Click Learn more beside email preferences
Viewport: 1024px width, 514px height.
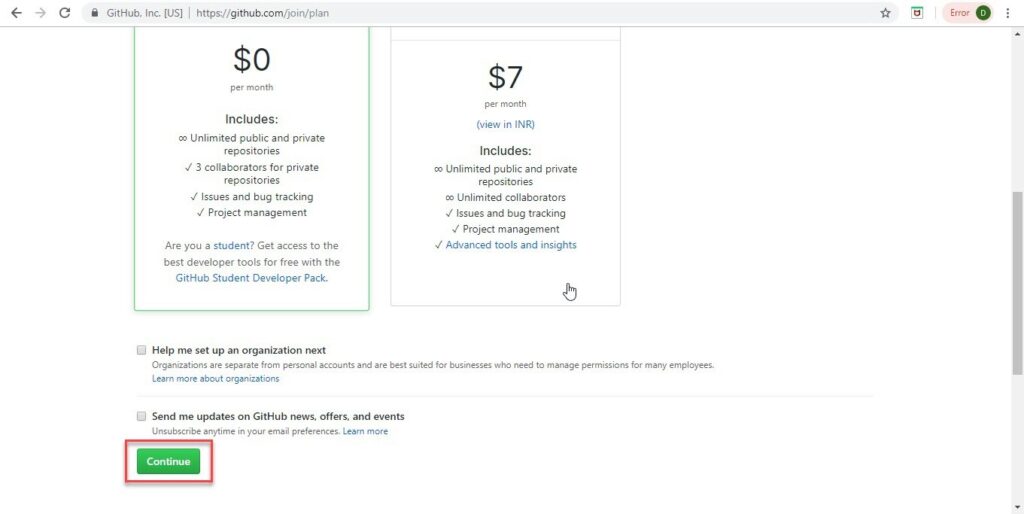pyautogui.click(x=365, y=431)
